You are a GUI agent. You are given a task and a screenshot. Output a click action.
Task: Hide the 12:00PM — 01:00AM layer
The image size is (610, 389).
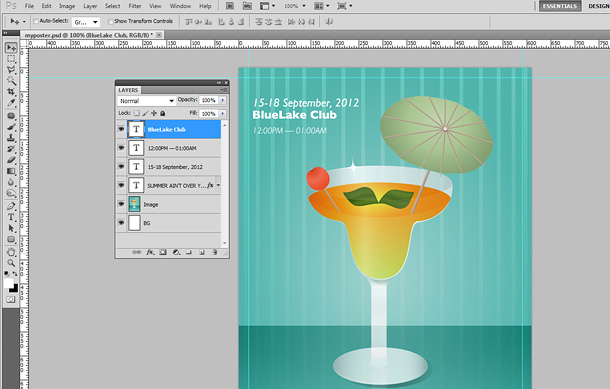coord(121,148)
